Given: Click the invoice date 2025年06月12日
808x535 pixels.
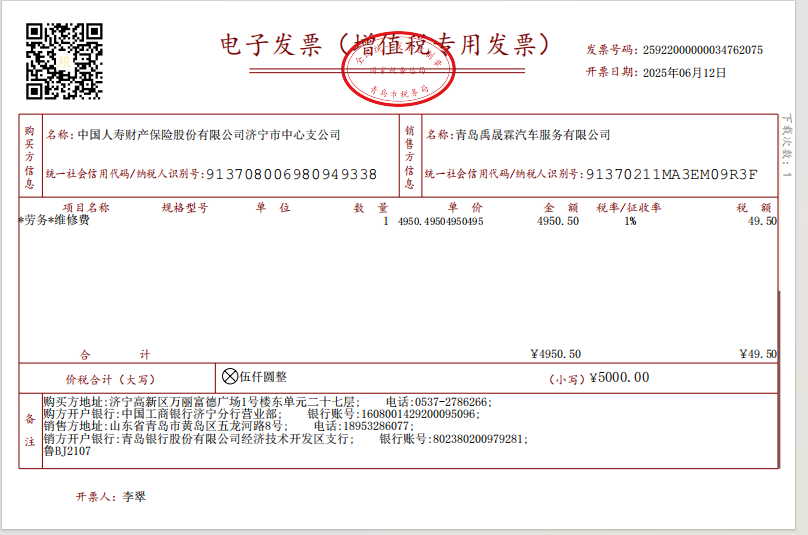Looking at the screenshot, I should coord(684,73).
